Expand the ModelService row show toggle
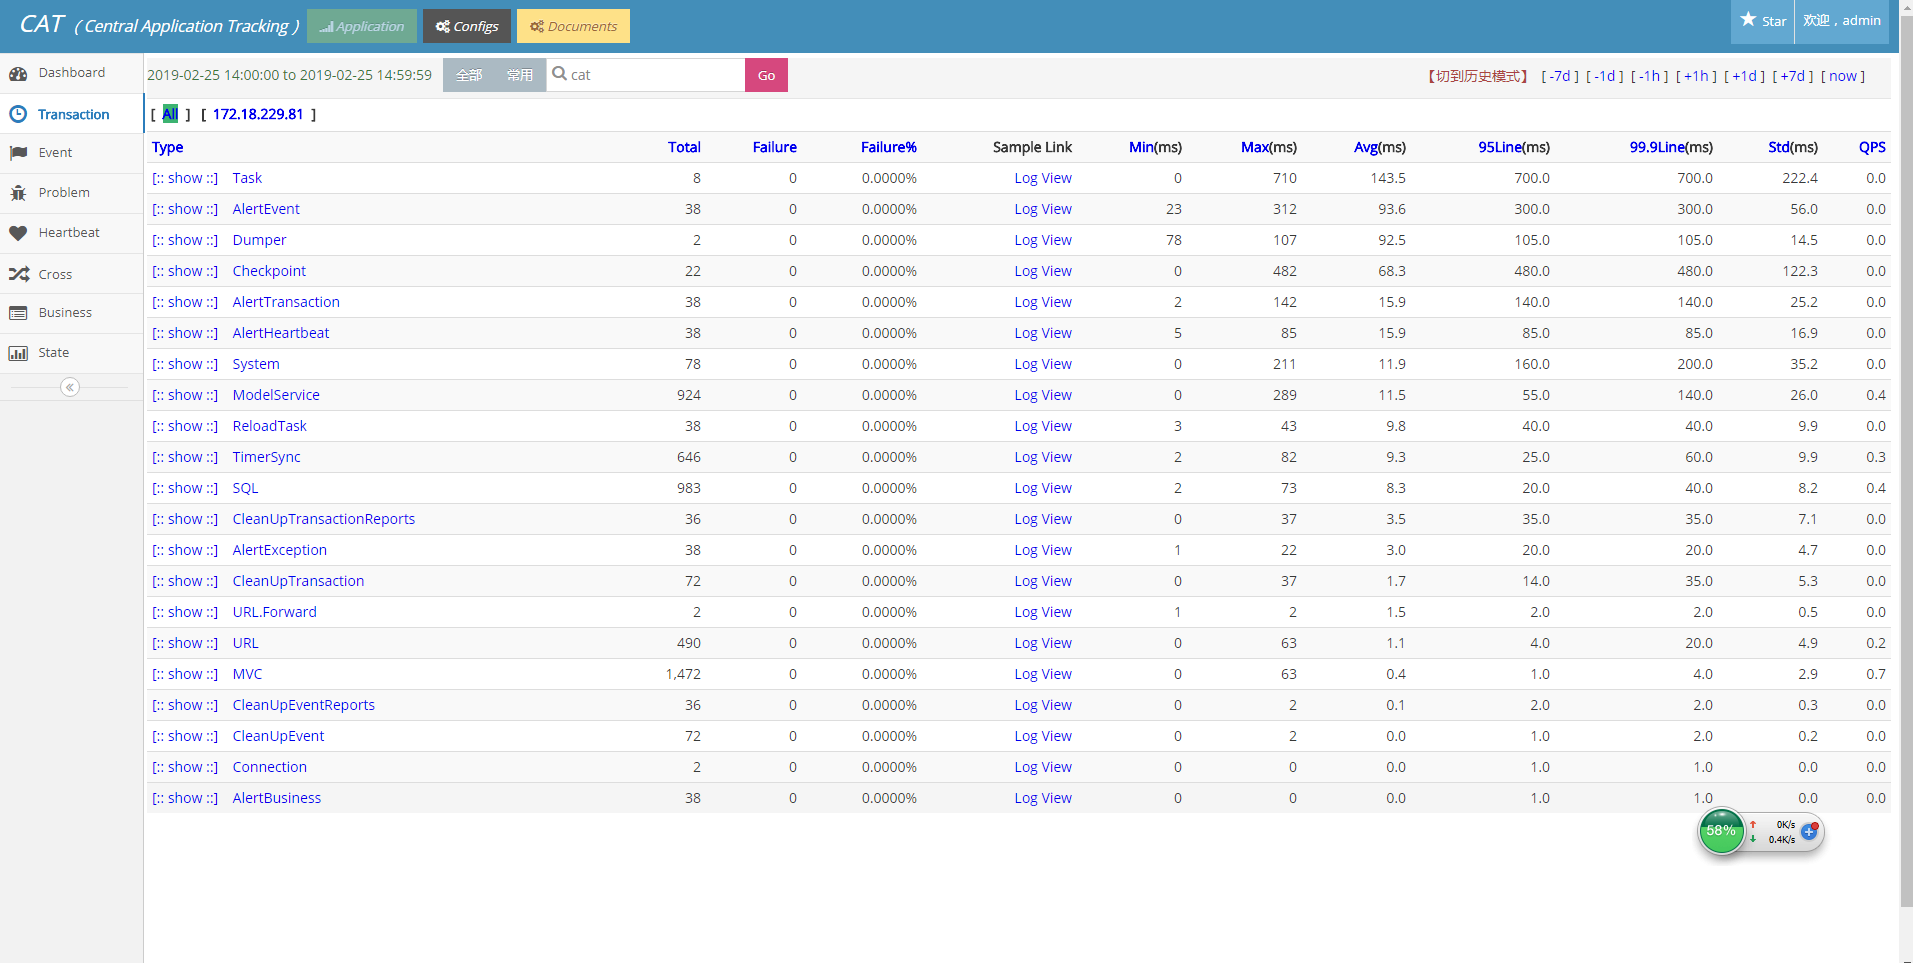The image size is (1913, 963). (185, 395)
